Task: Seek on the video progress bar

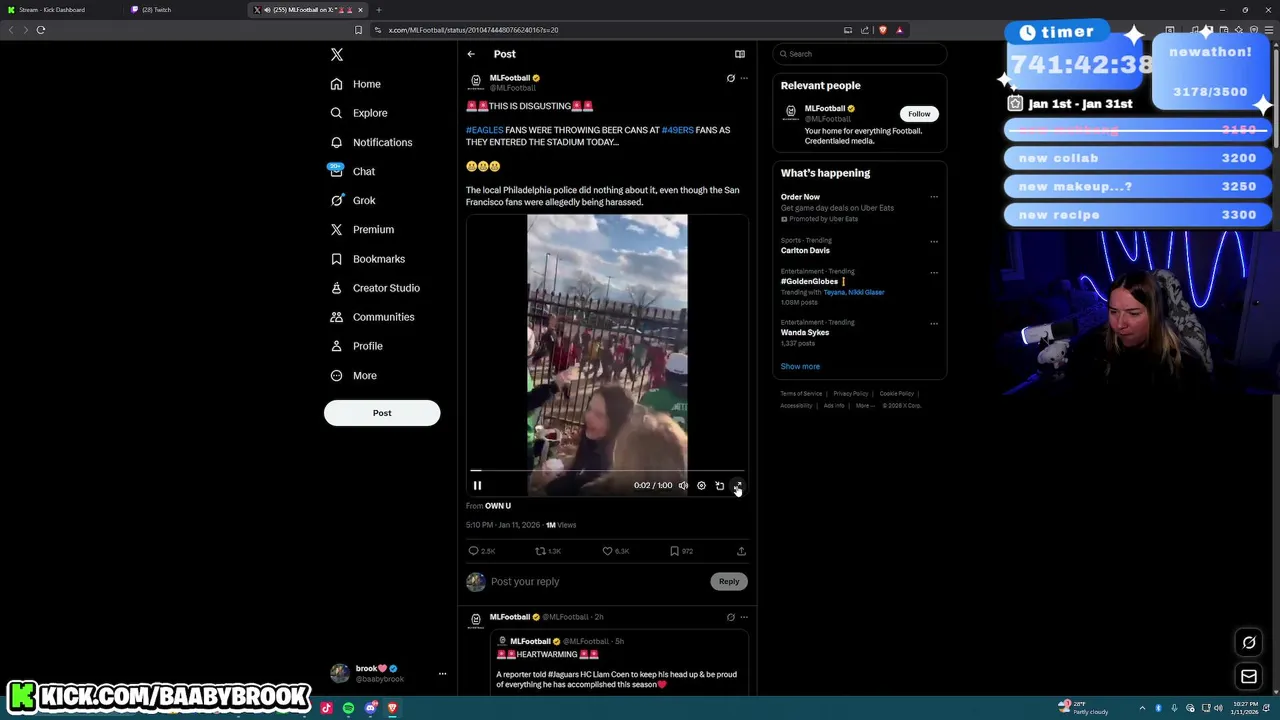Action: click(x=607, y=470)
